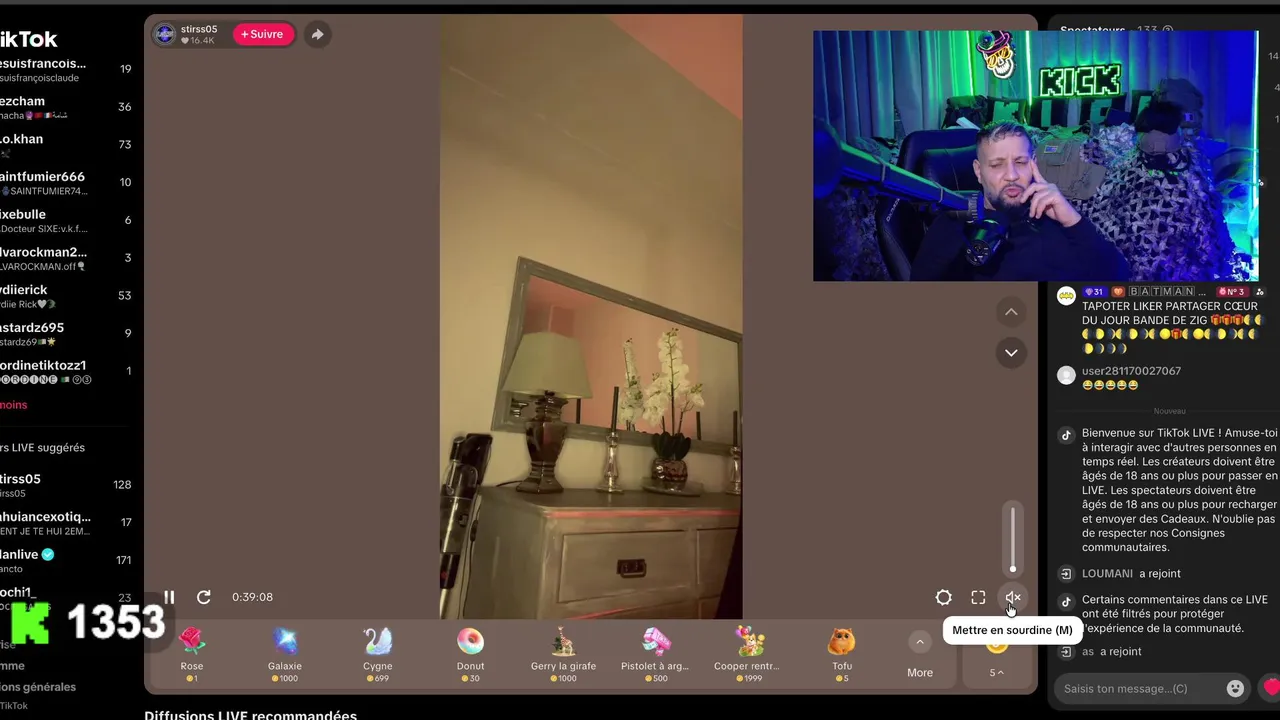Viewport: 1280px width, 720px height.
Task: Go to next live with down arrow
Action: [x=1011, y=353]
